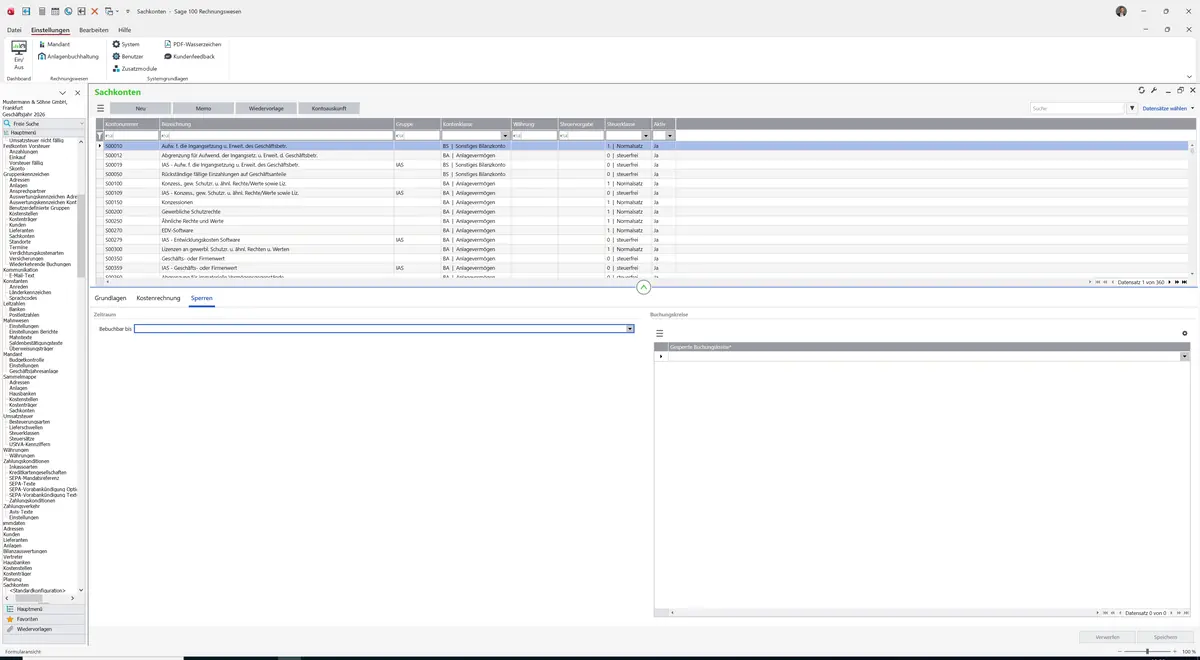Image resolution: width=1200 pixels, height=660 pixels.
Task: Open the Hilfe menu
Action: [x=125, y=30]
